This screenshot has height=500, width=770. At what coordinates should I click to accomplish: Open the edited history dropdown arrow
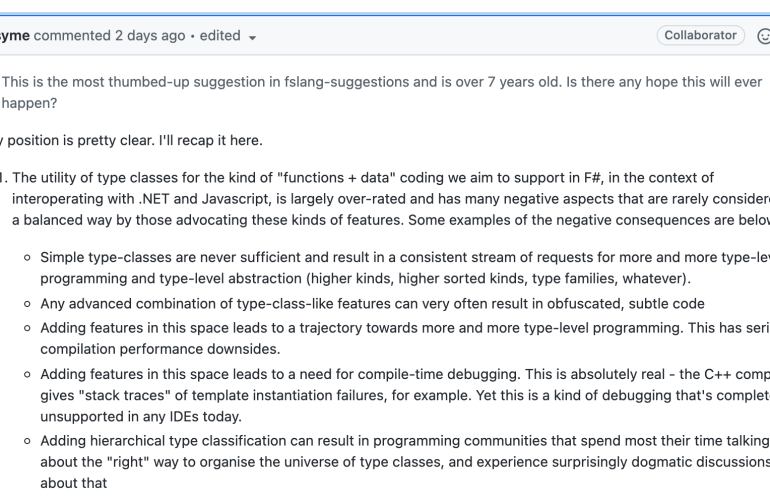pos(251,36)
